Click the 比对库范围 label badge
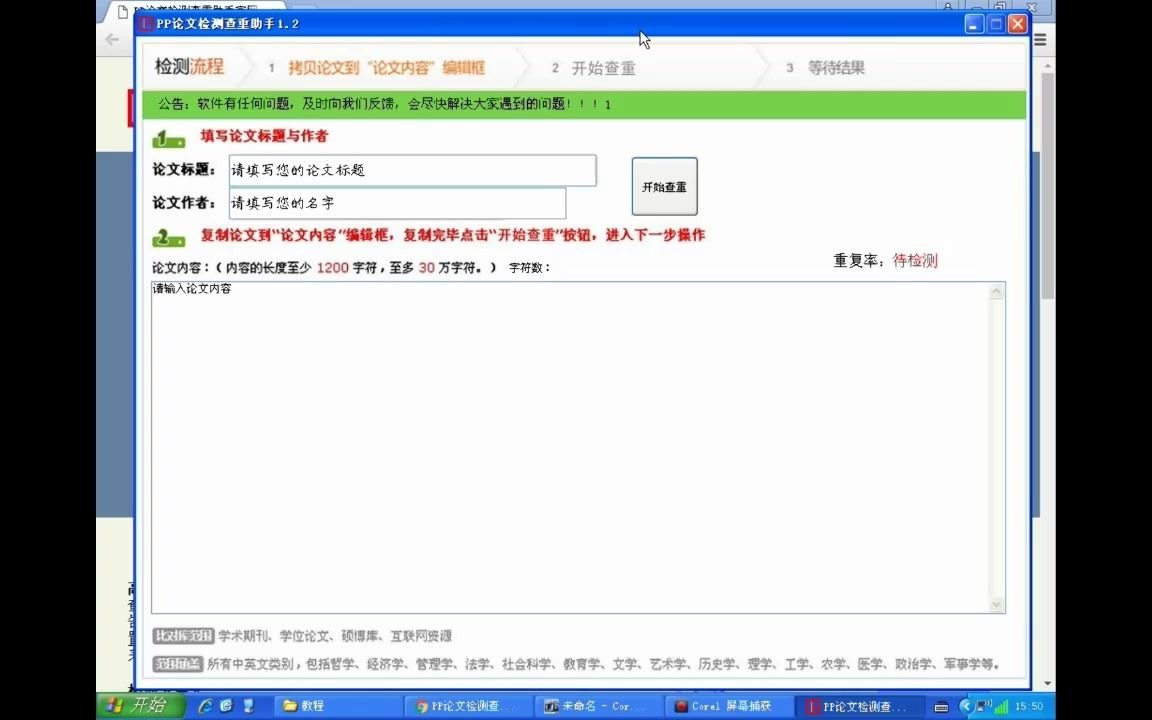The width and height of the screenshot is (1152, 720). click(x=183, y=636)
